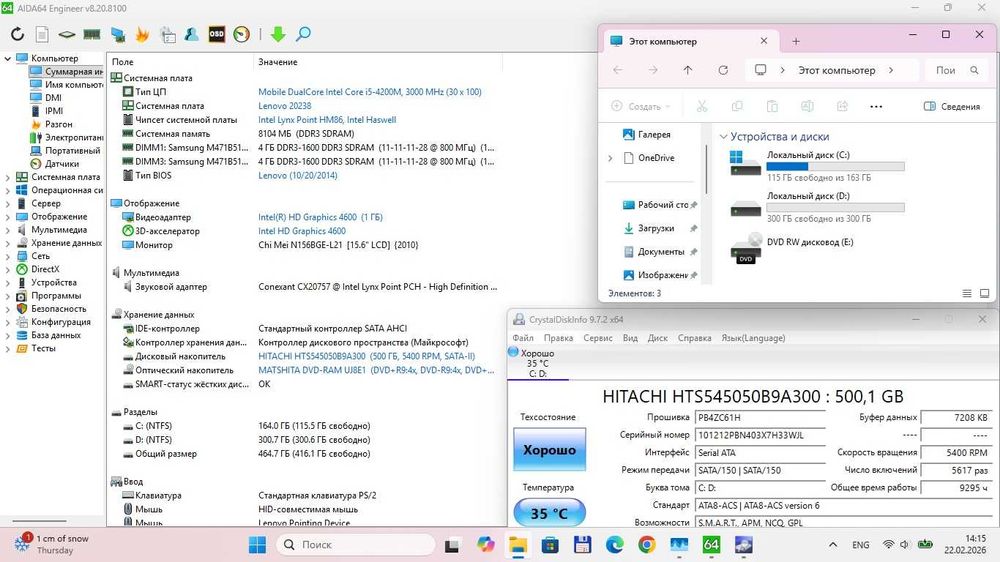Launch the flame stability test icon

(x=142, y=34)
